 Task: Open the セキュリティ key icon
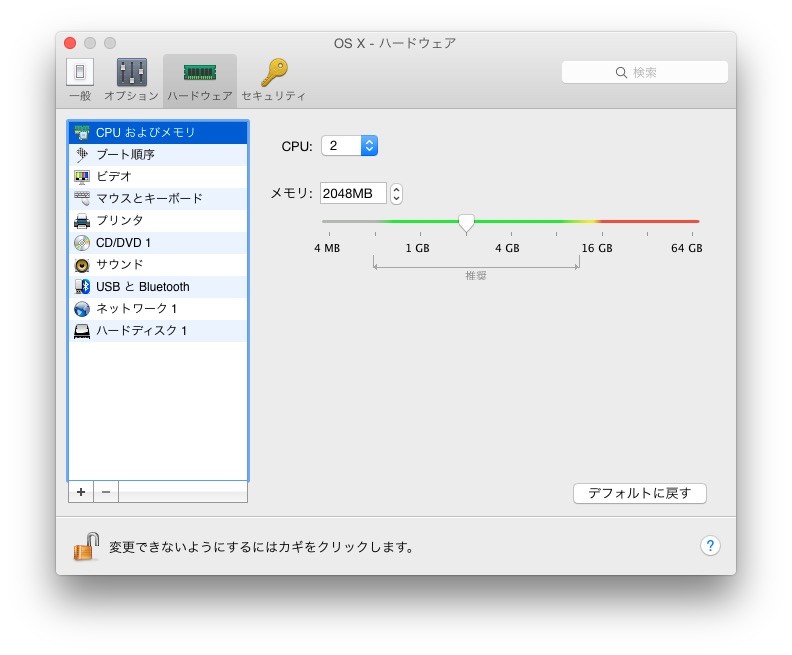point(274,72)
